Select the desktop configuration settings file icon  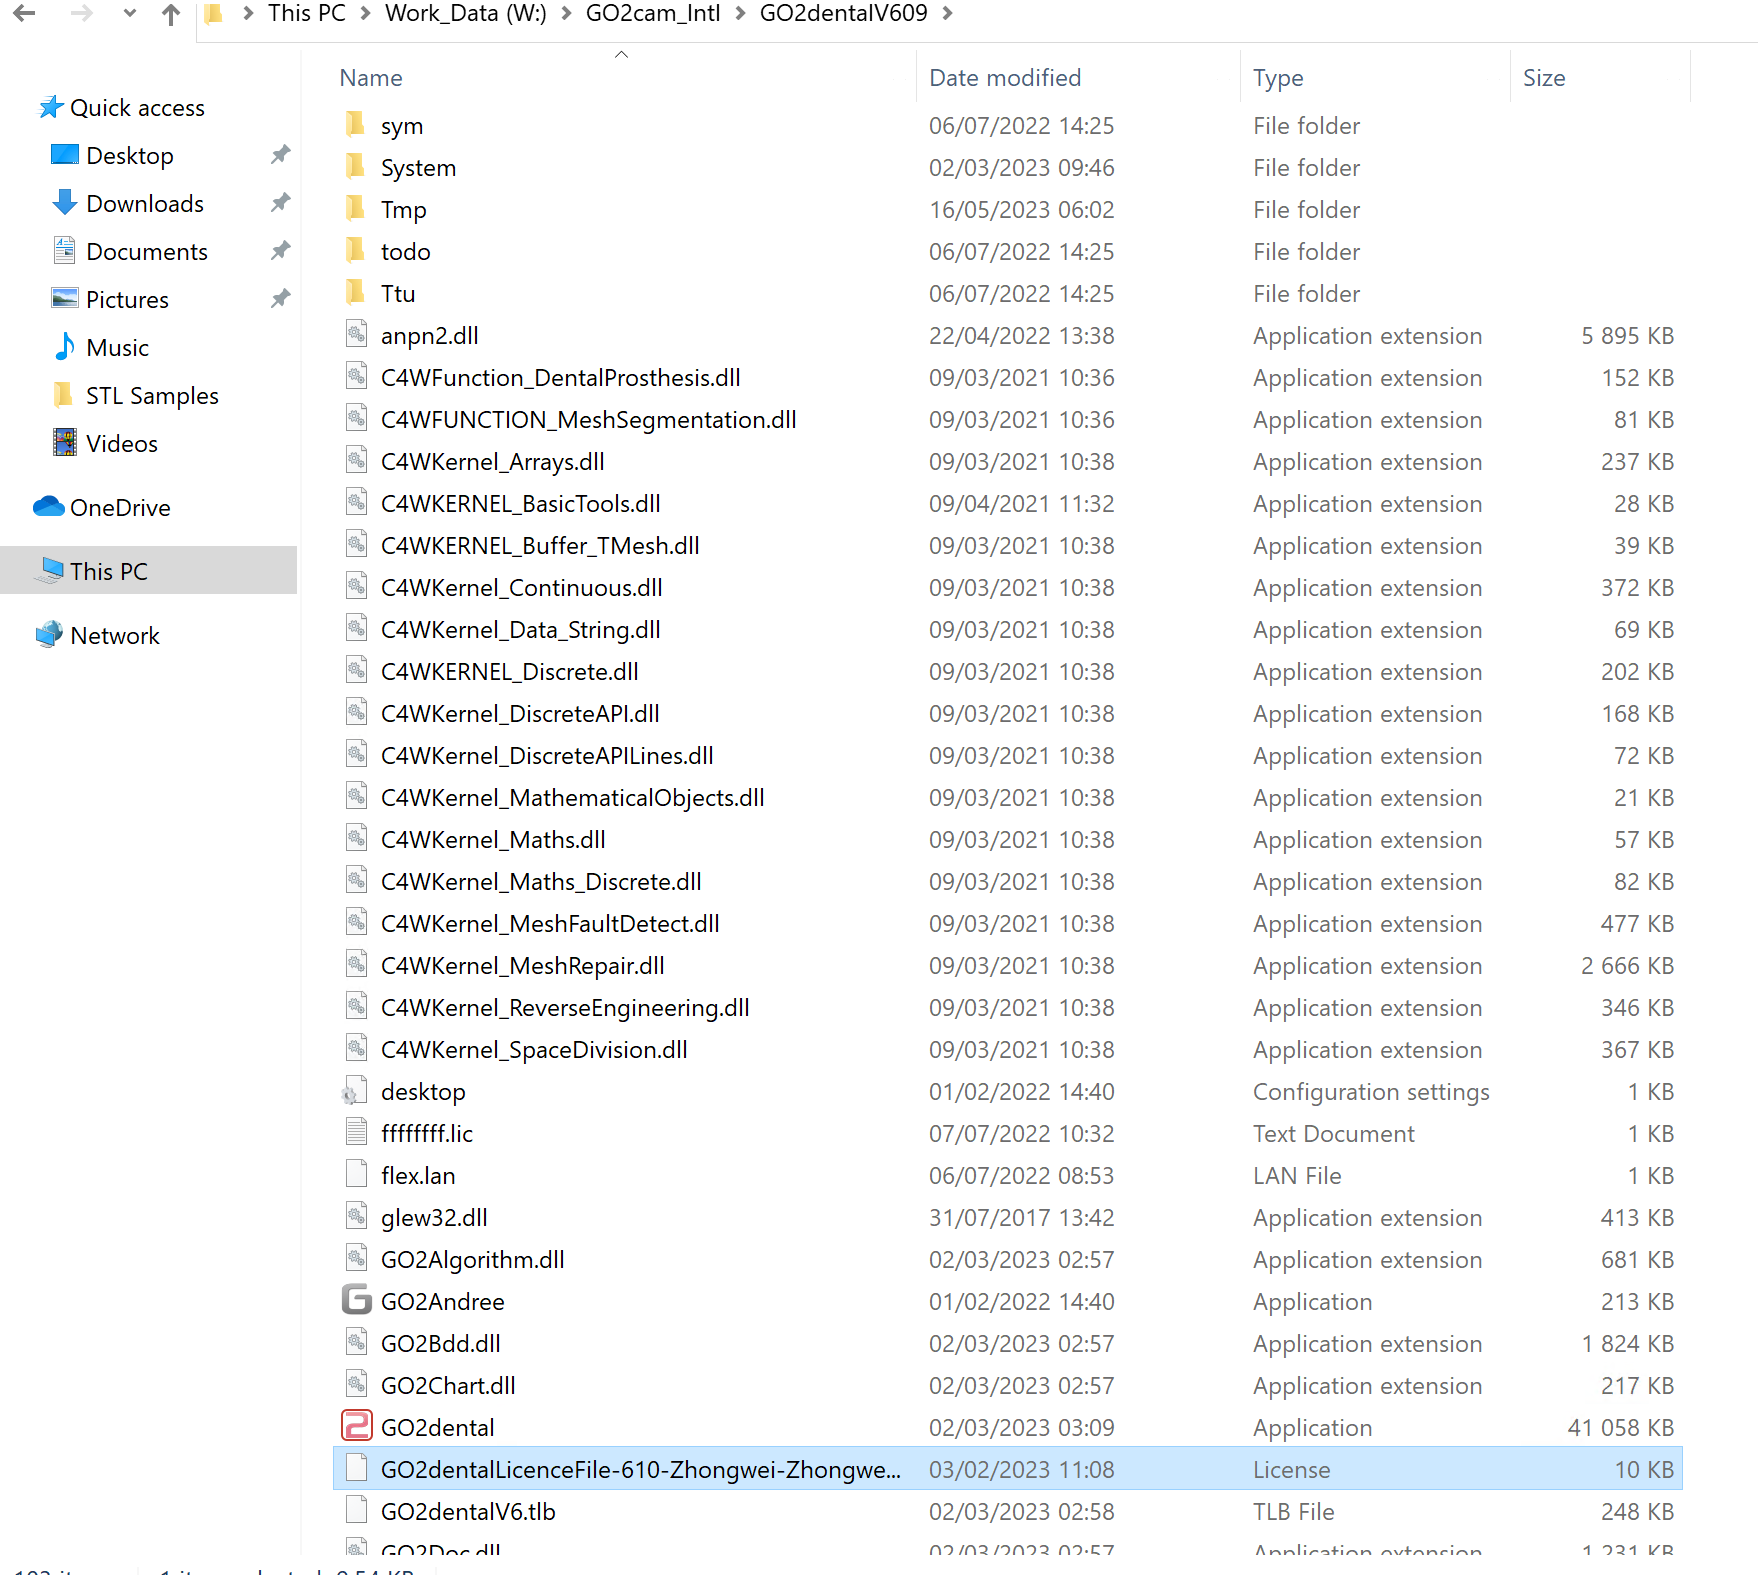(356, 1091)
